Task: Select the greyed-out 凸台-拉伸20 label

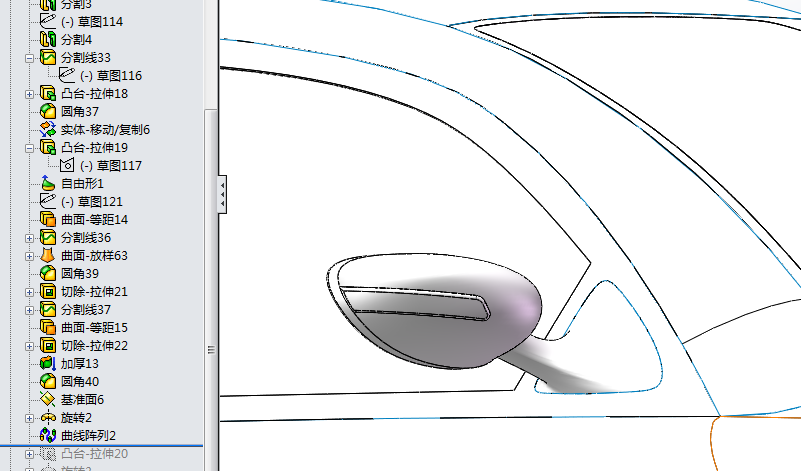Action: coord(95,453)
